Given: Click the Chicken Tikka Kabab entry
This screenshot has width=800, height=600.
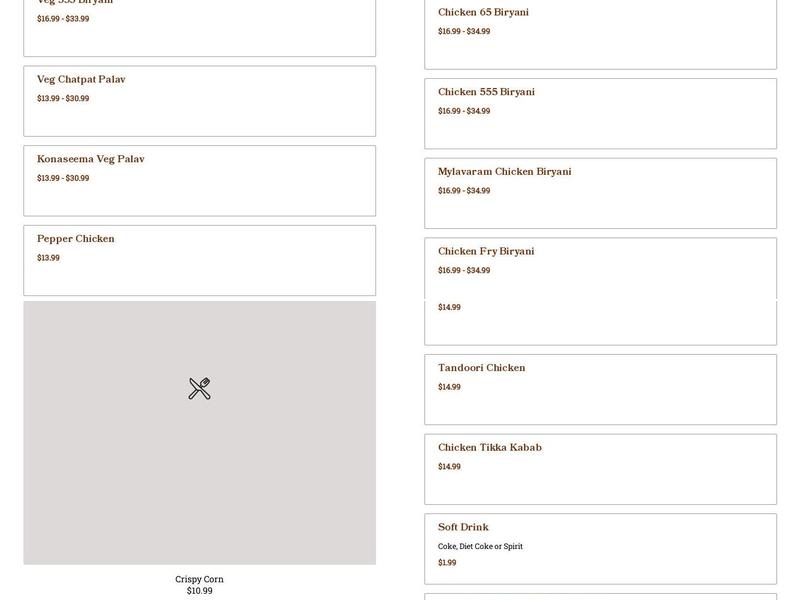Looking at the screenshot, I should 600,468.
